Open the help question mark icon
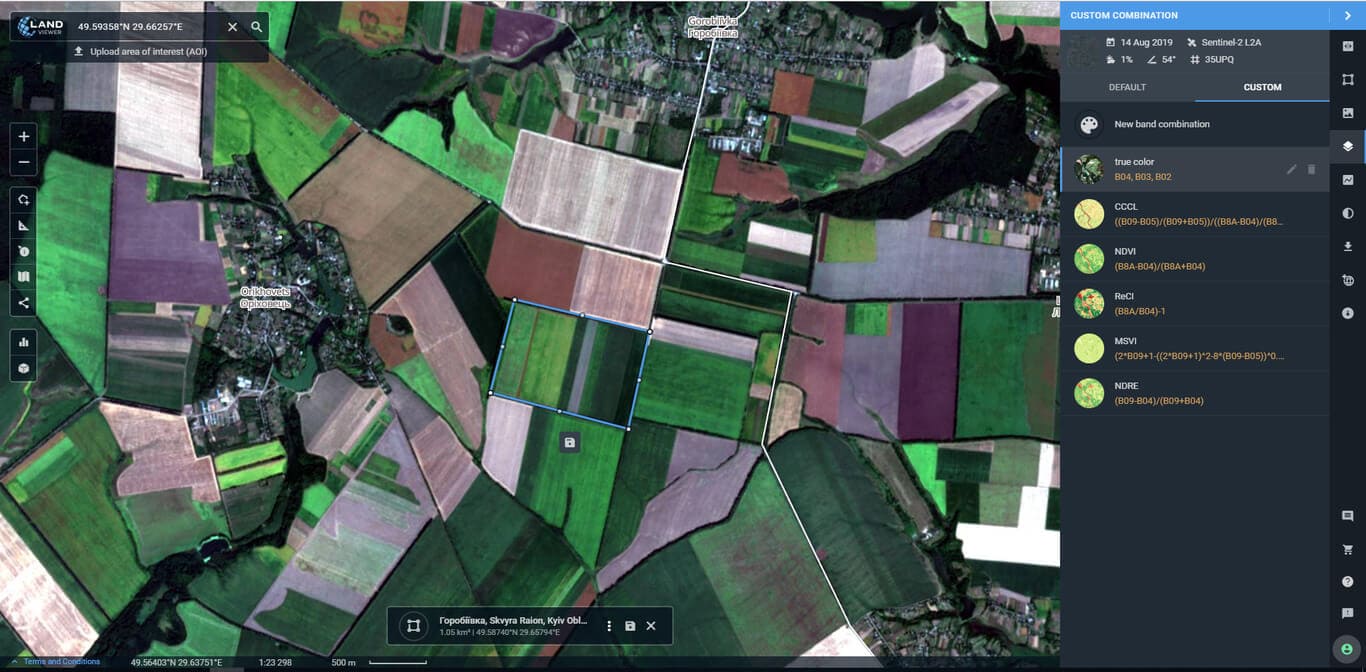1366x672 pixels. point(1347,582)
